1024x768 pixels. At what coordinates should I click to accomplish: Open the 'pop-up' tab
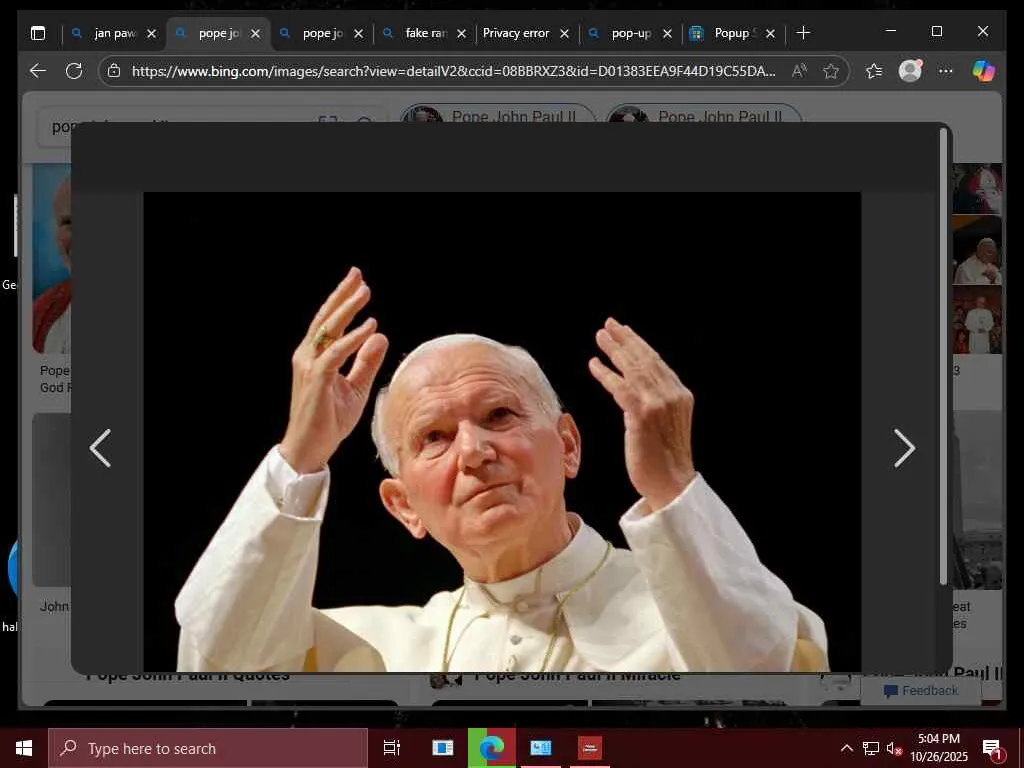631,33
